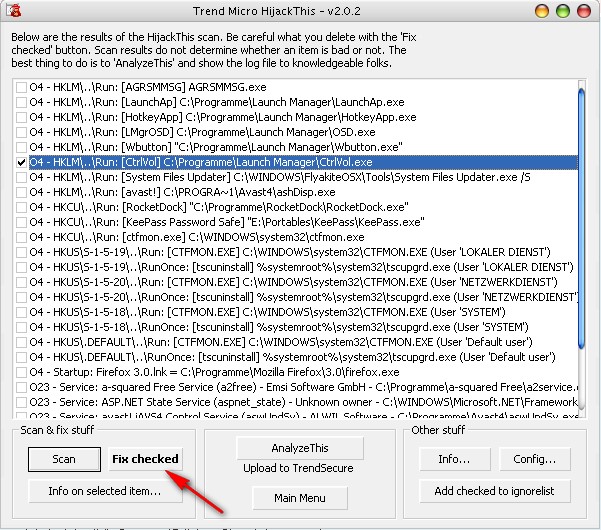601x530 pixels.
Task: Click Add checked to ignorelist
Action: 494,491
